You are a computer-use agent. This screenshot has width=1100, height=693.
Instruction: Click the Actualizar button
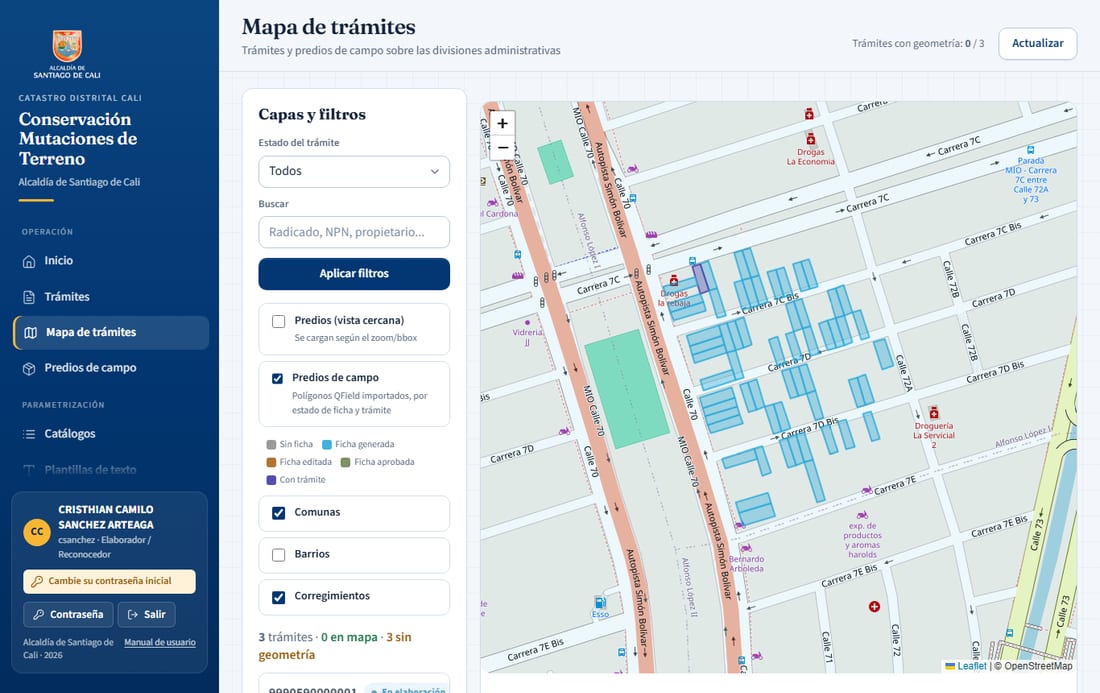pos(1038,43)
